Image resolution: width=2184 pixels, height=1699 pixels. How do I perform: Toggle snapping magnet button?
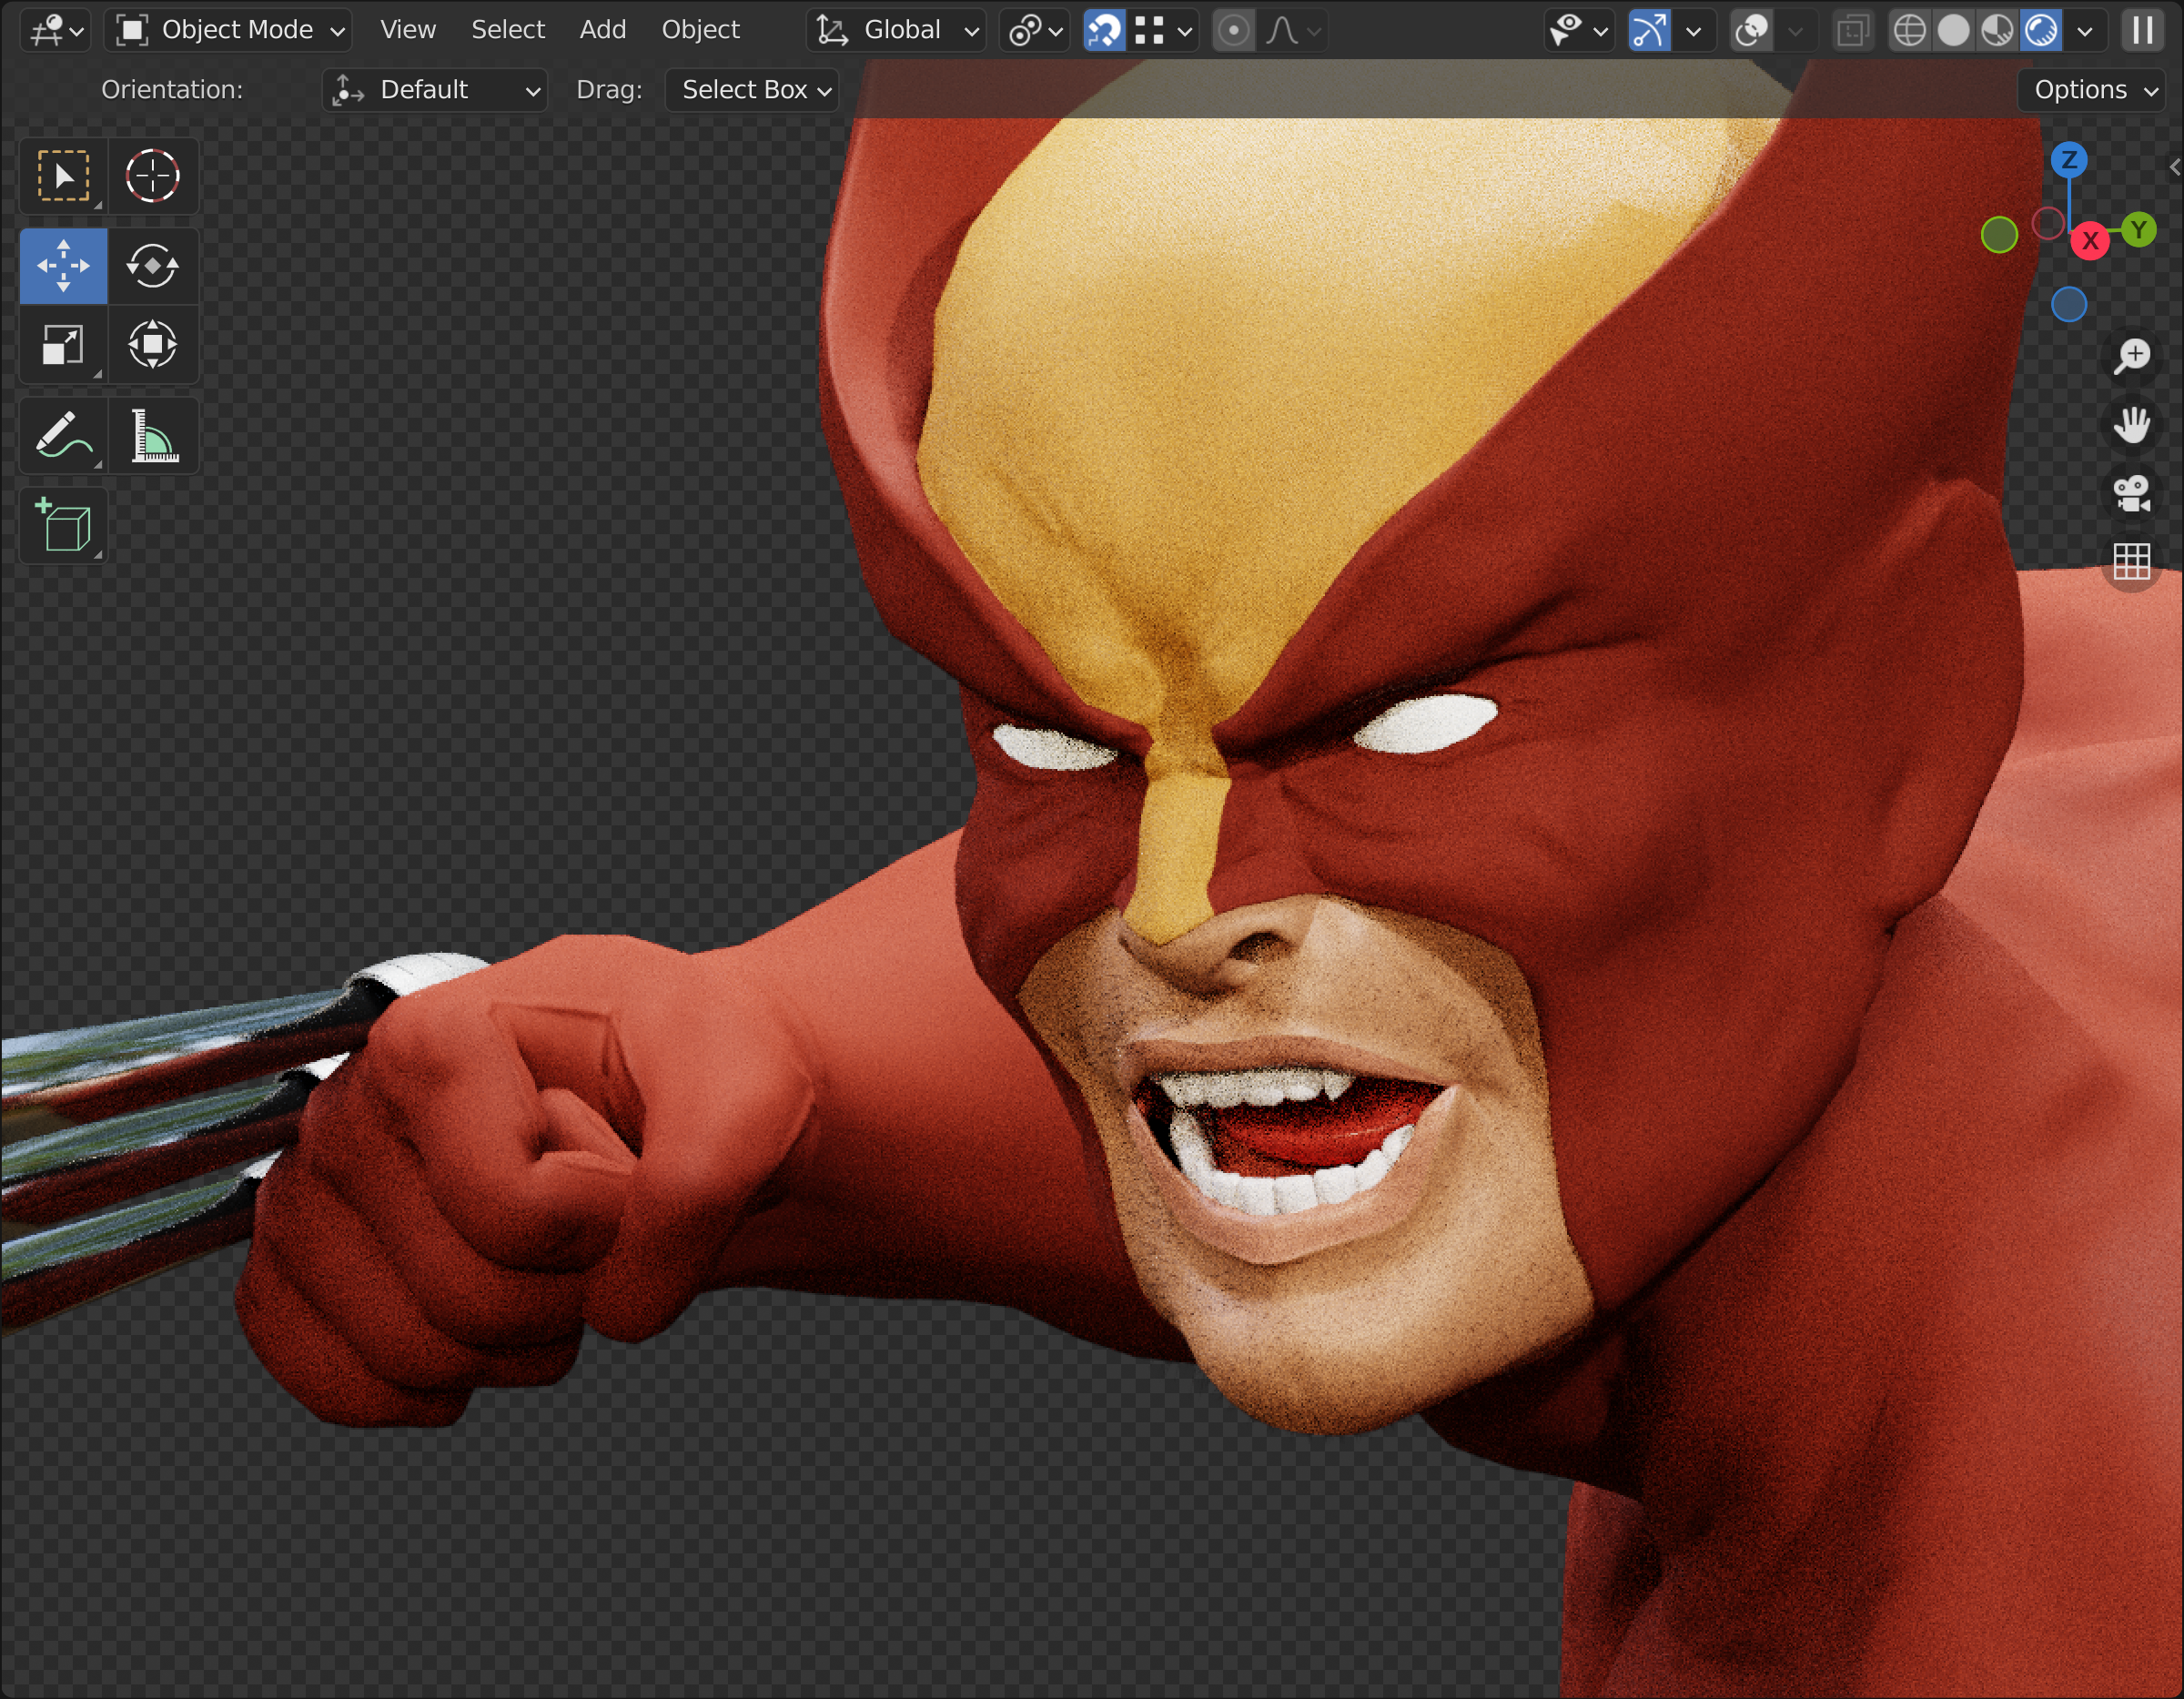pos(1104,30)
